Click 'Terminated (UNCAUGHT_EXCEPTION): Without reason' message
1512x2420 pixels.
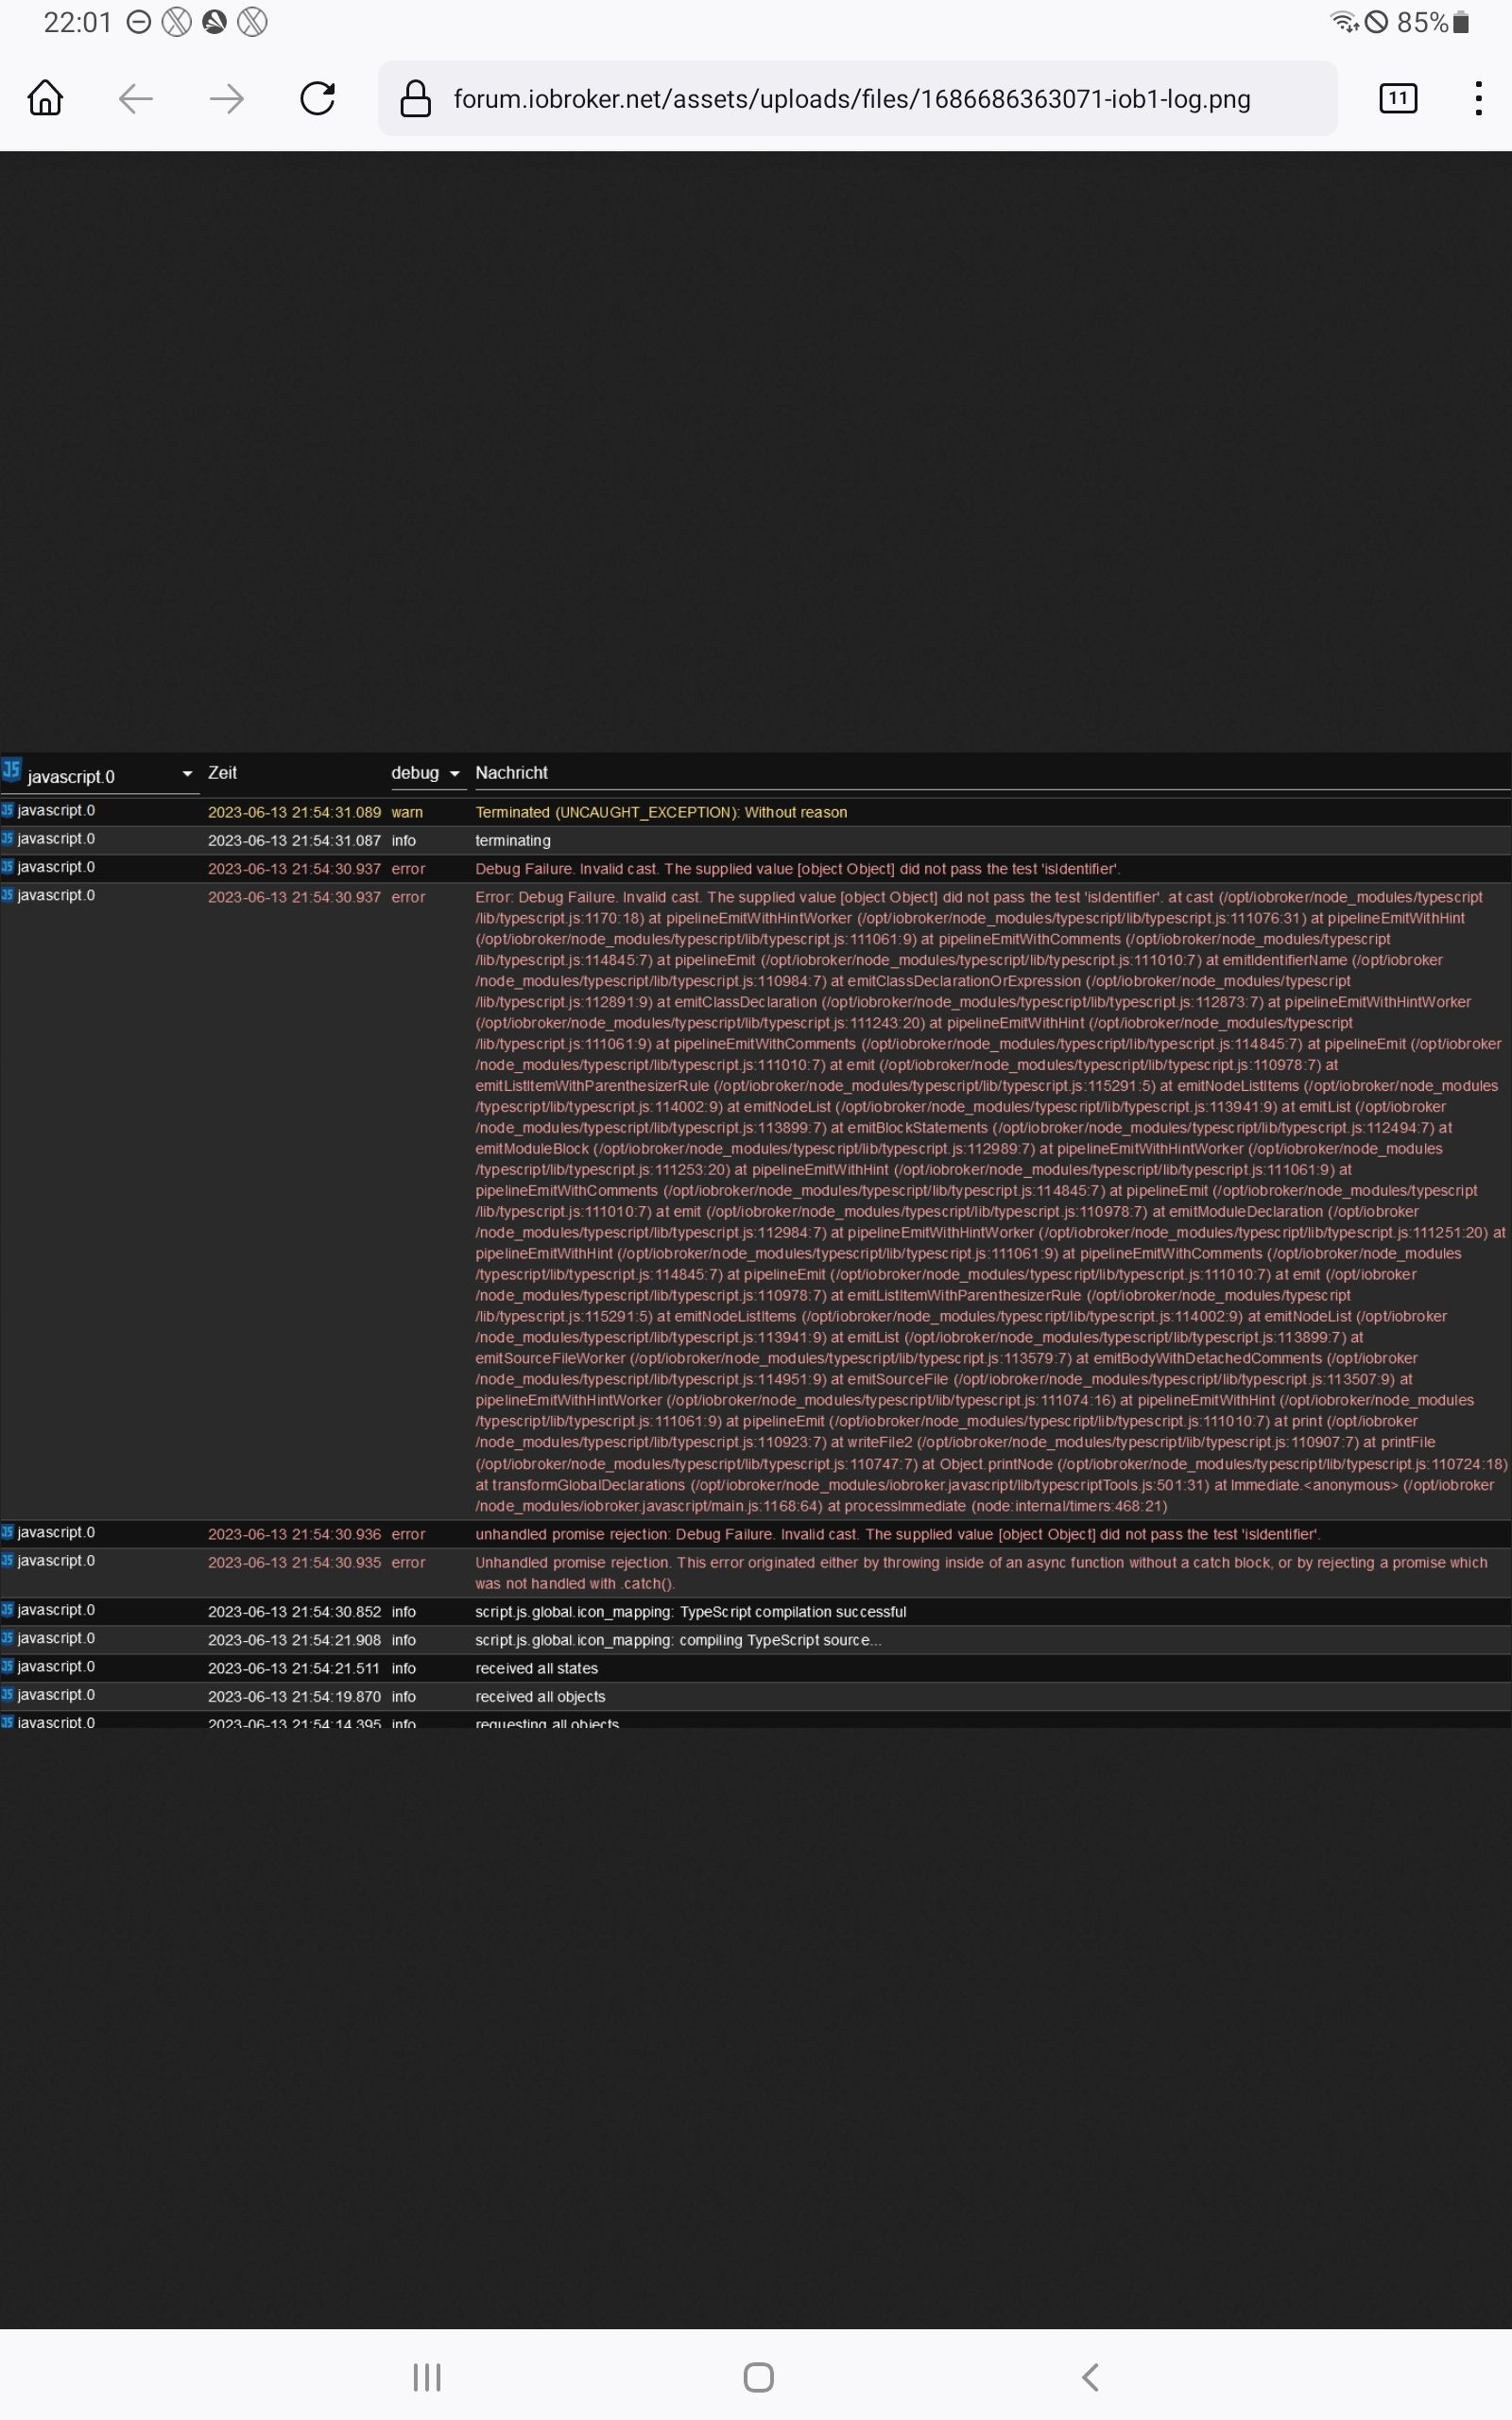pyautogui.click(x=661, y=812)
